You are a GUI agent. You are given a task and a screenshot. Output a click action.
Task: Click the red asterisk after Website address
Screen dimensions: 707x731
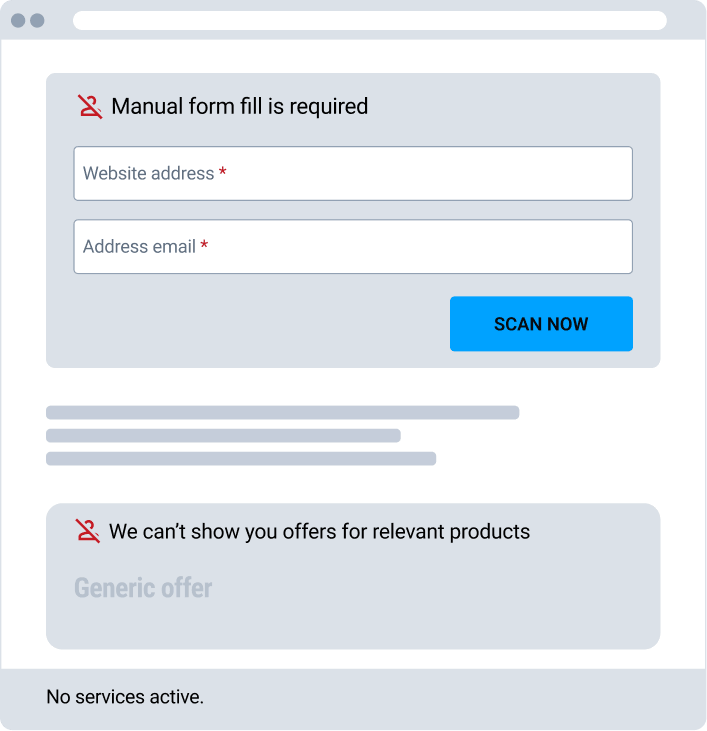point(223,172)
